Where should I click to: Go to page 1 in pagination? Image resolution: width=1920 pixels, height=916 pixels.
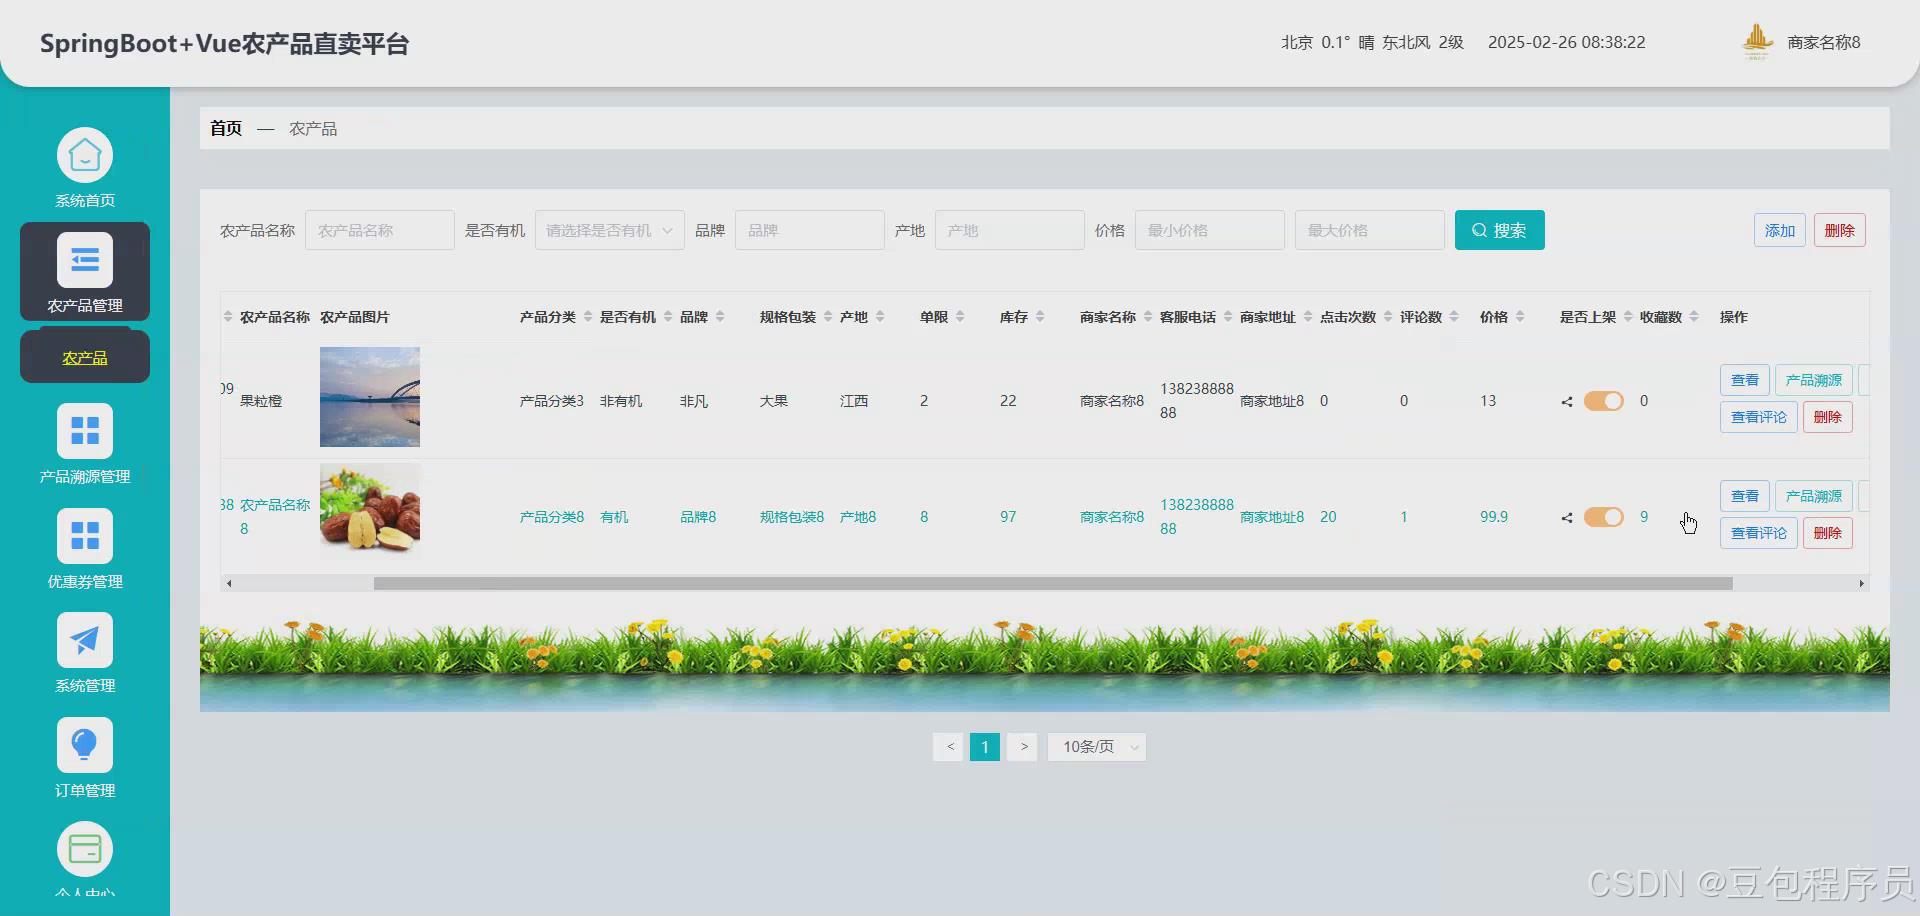coord(985,746)
